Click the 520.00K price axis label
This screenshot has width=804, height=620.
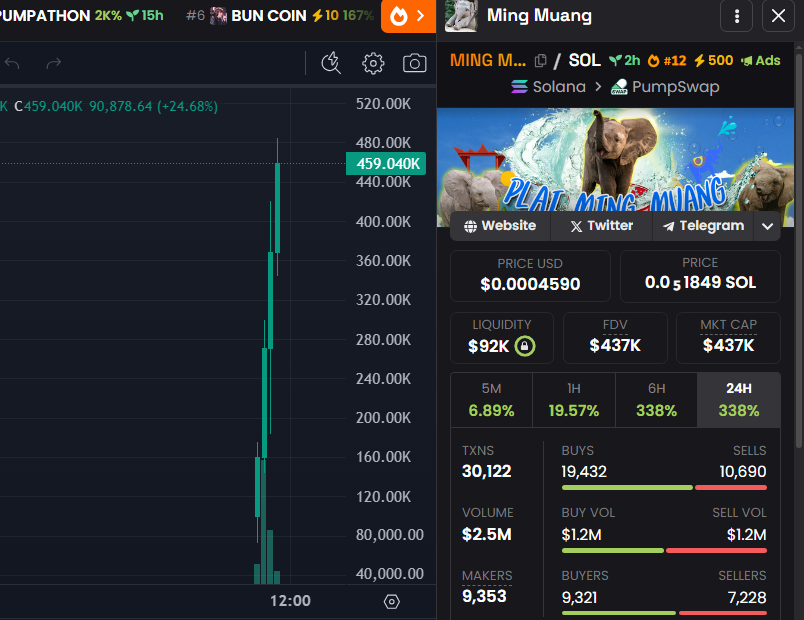384,104
